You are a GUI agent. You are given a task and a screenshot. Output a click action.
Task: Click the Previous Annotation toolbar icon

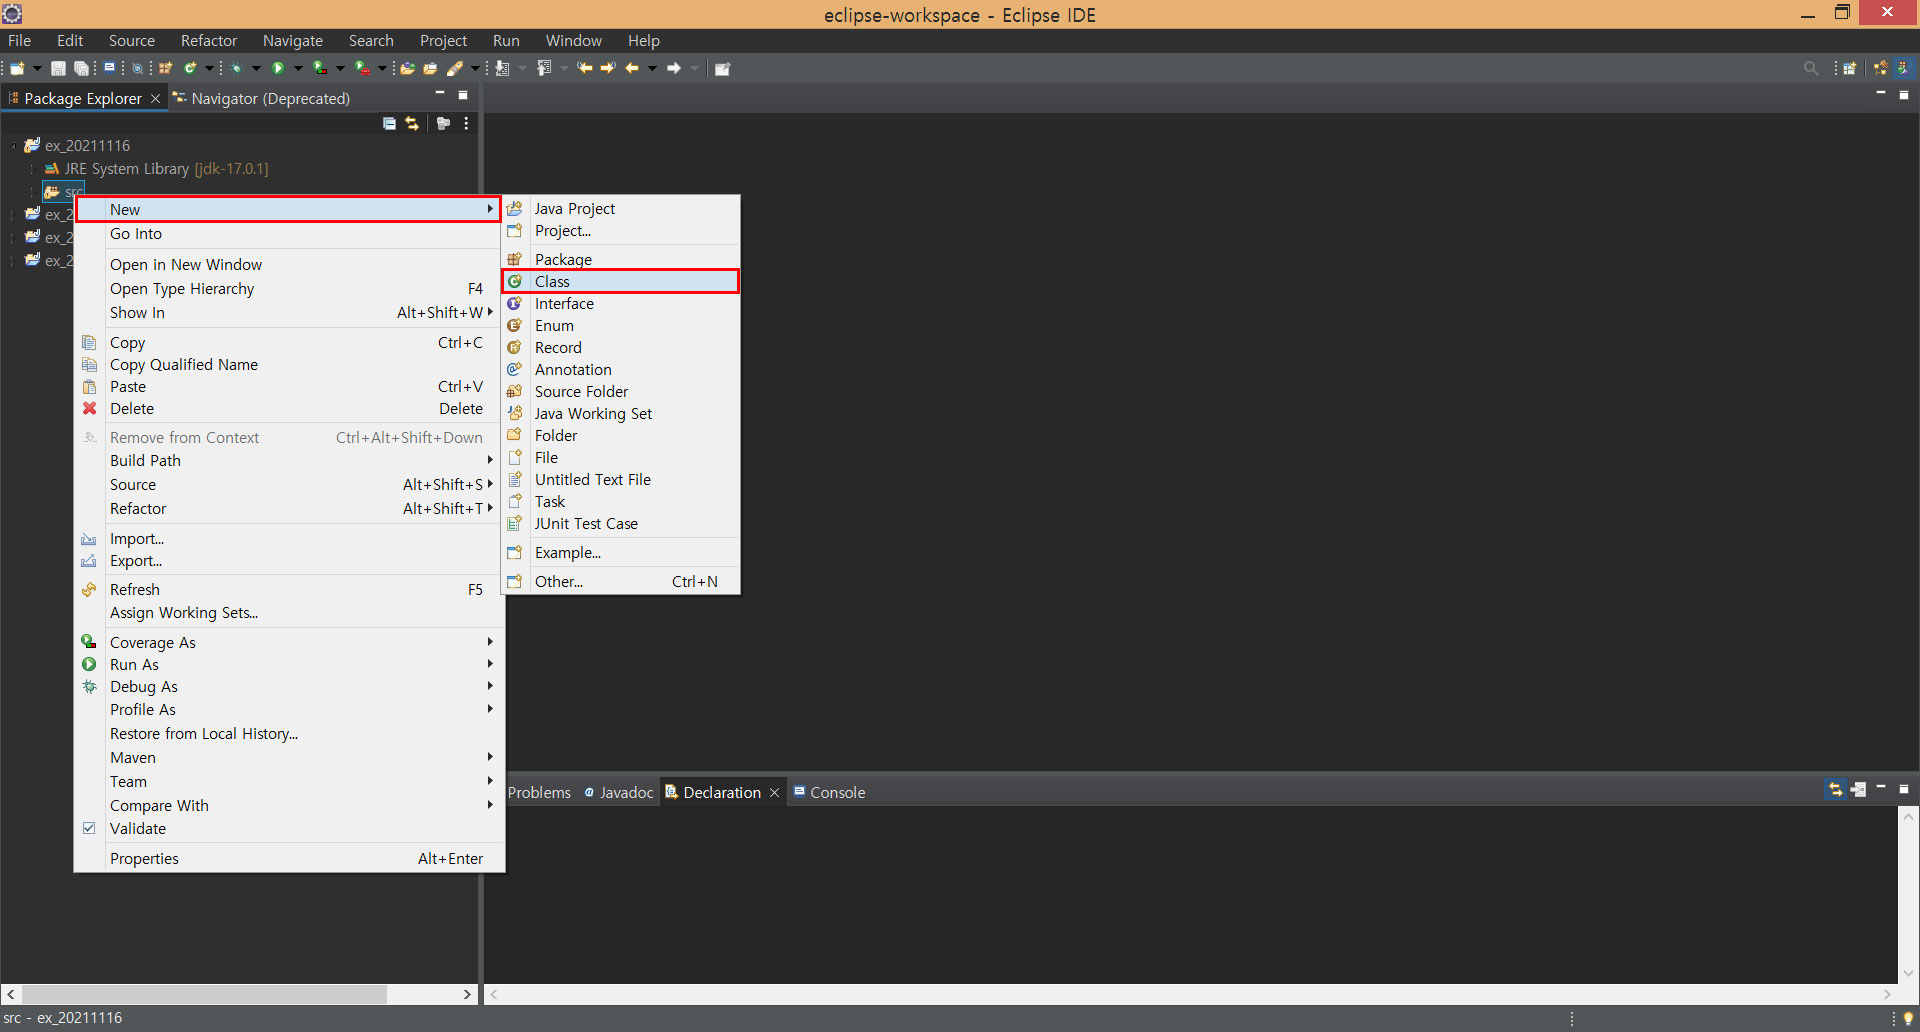point(544,68)
